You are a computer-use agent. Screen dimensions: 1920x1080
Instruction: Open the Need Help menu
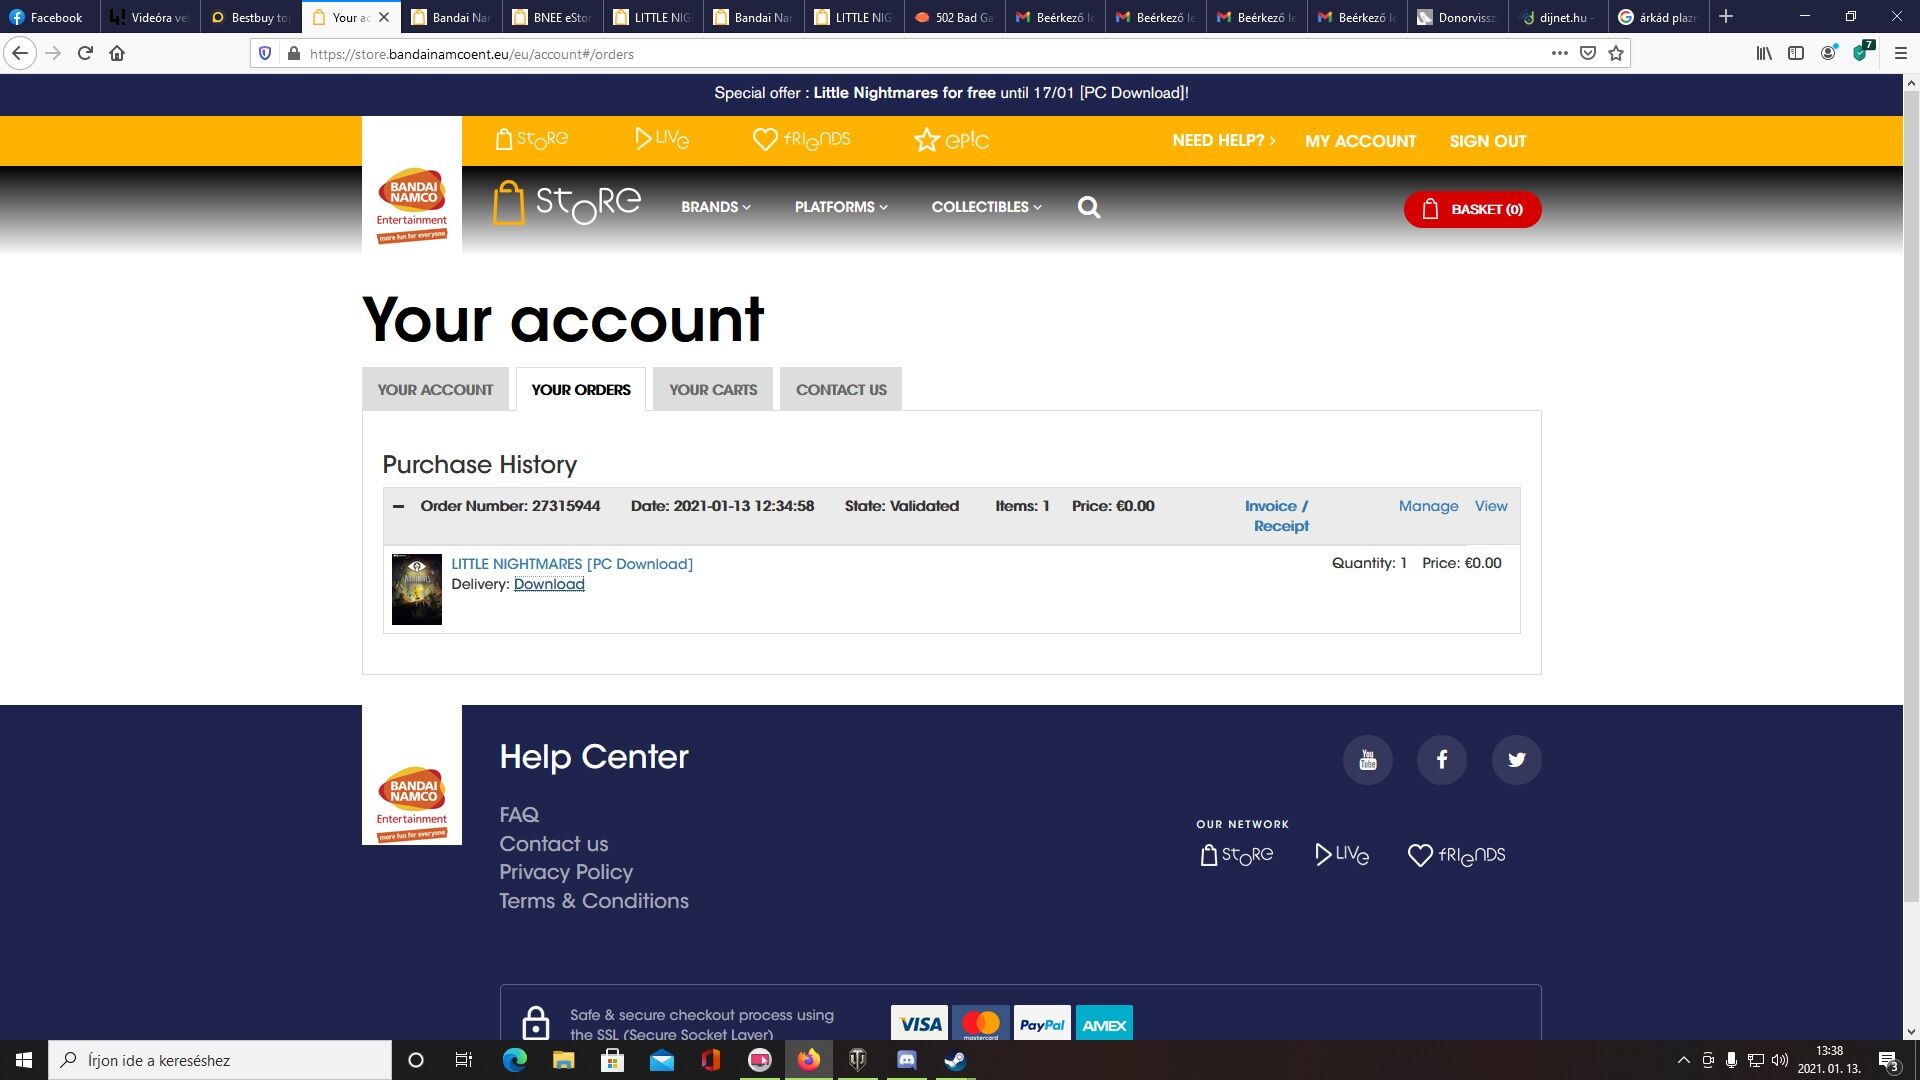point(1224,141)
